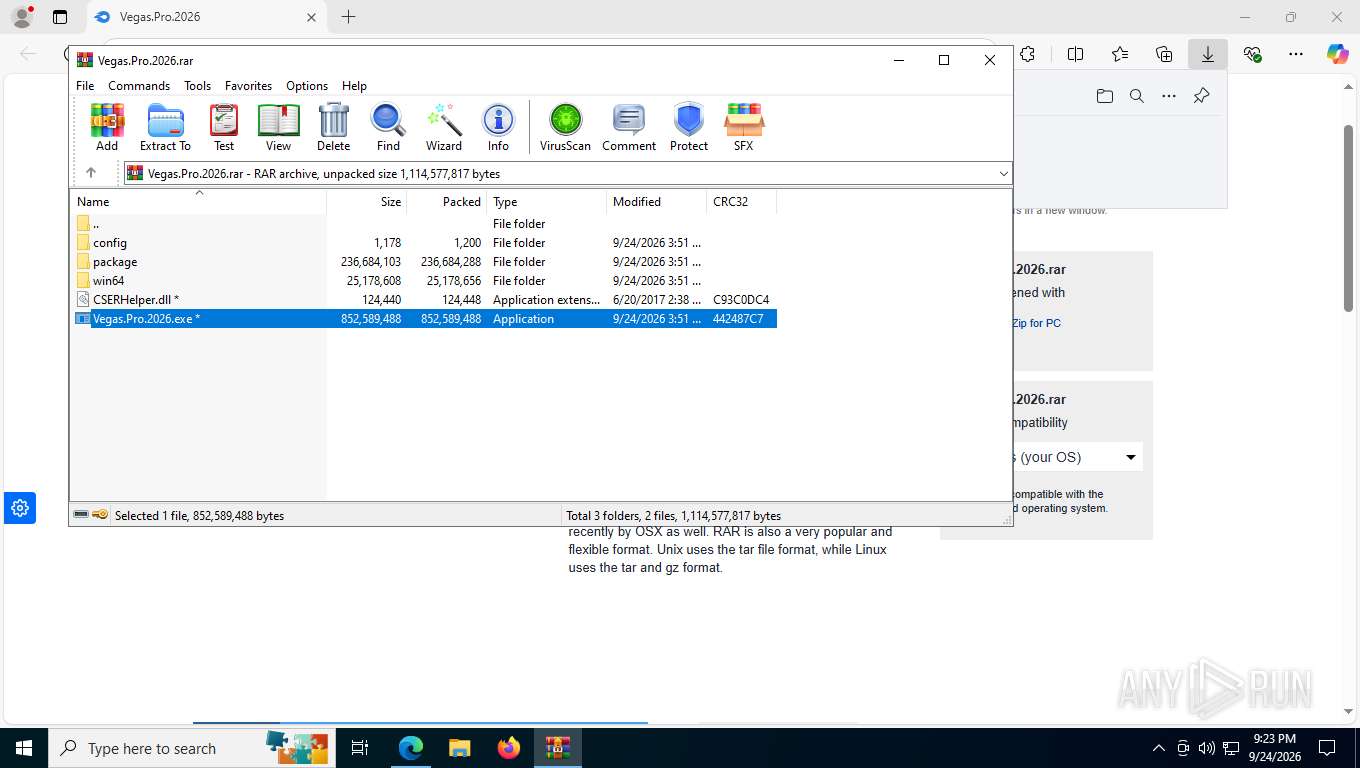Select the CSERHelper.dll file

425,300
